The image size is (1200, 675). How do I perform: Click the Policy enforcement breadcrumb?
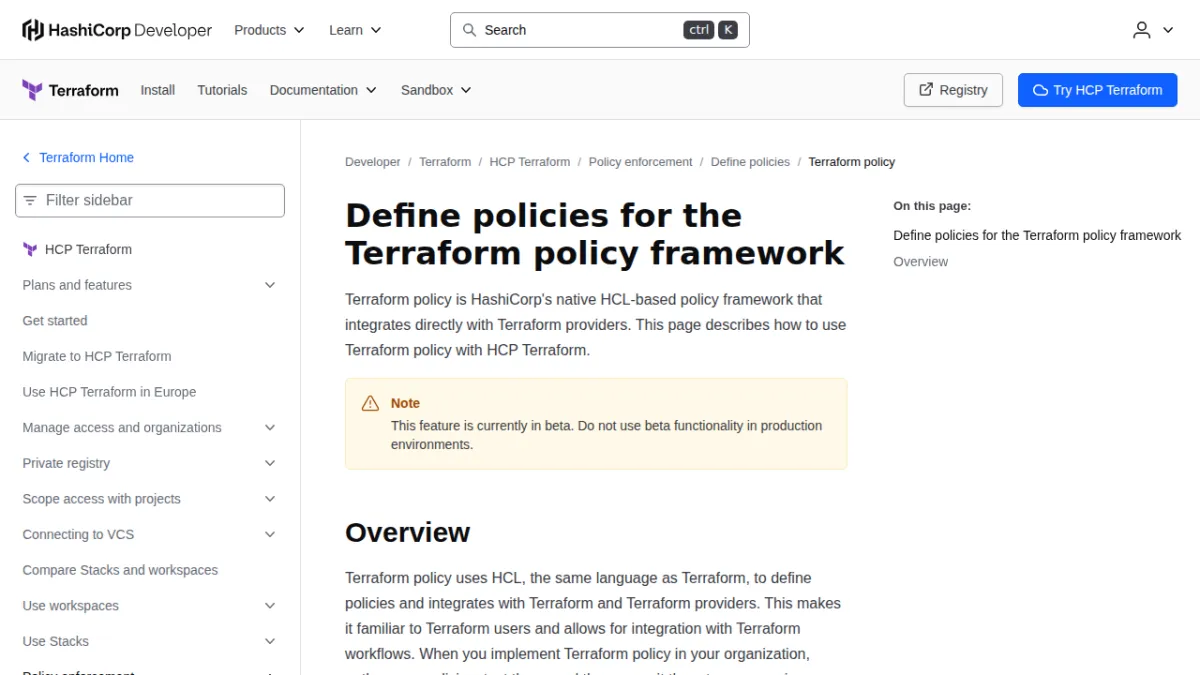tap(641, 162)
